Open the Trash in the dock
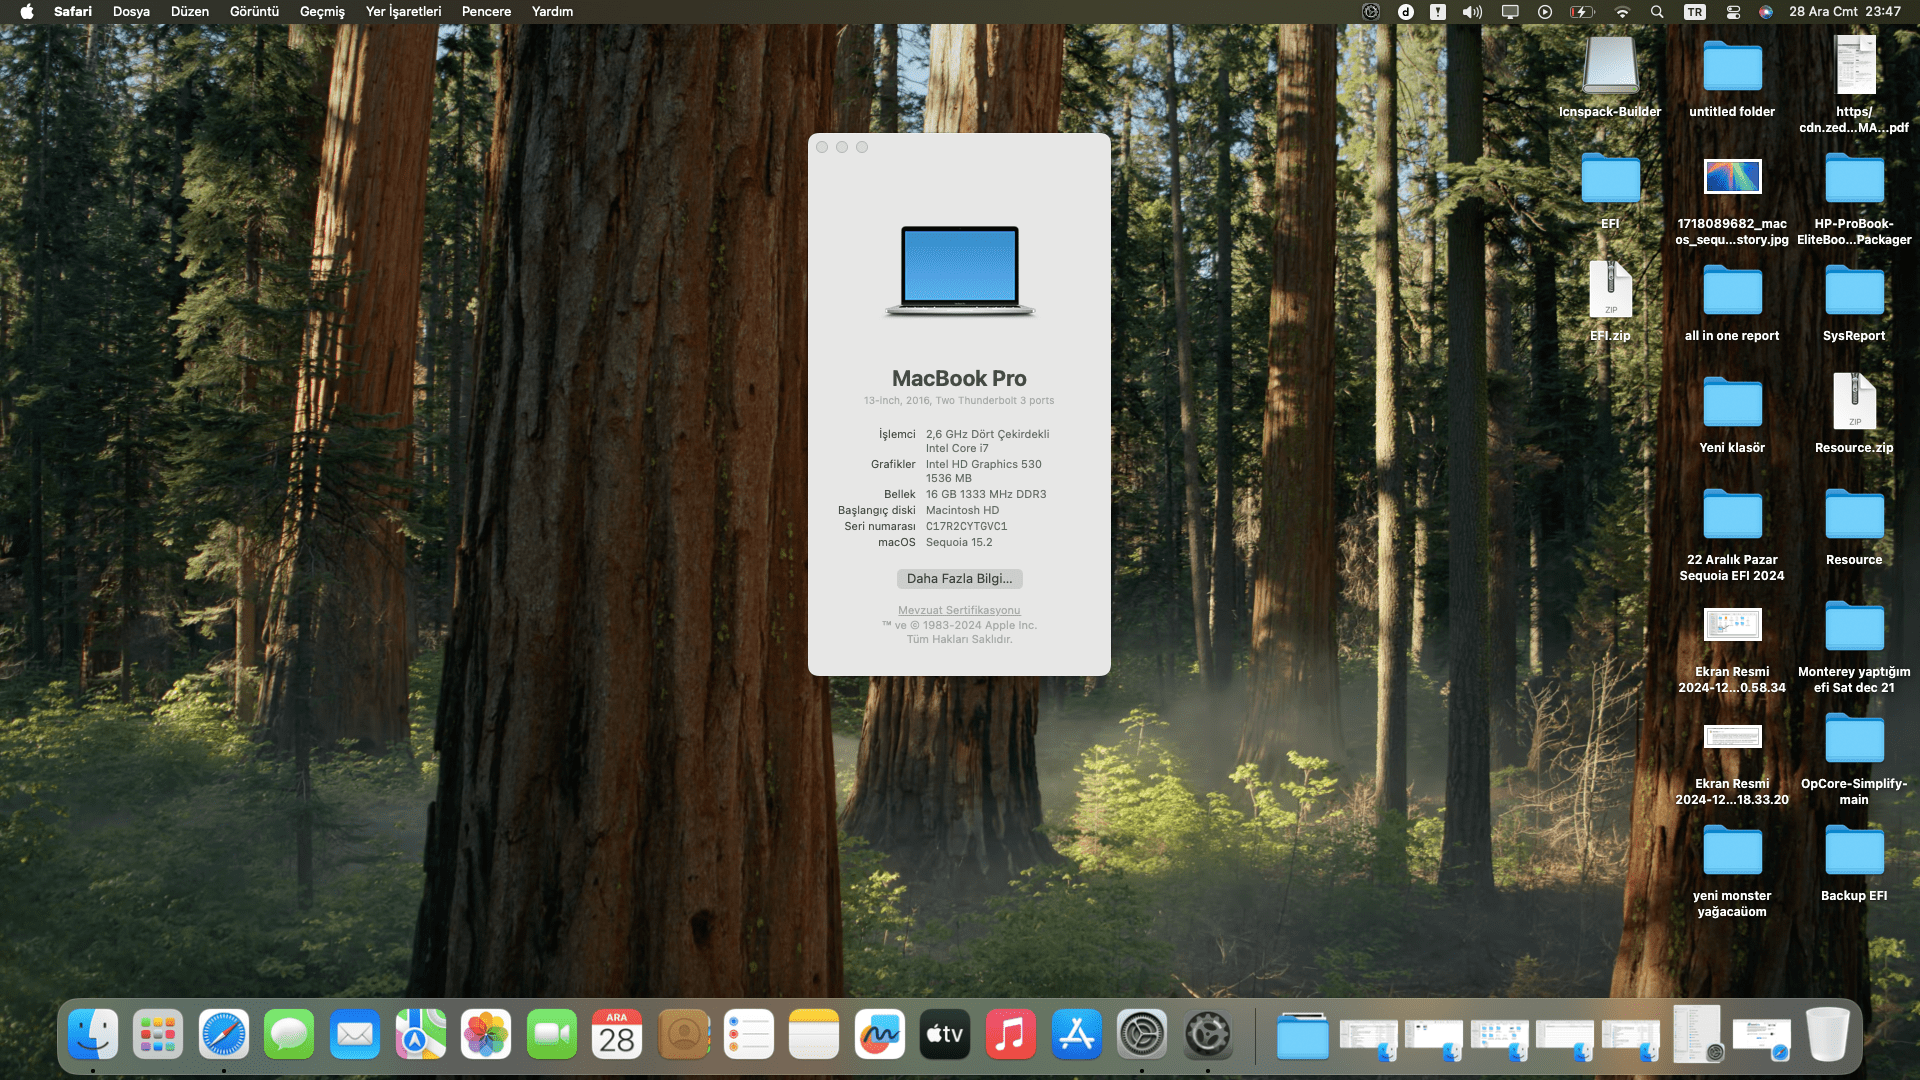Image resolution: width=1920 pixels, height=1080 pixels. (1827, 1035)
